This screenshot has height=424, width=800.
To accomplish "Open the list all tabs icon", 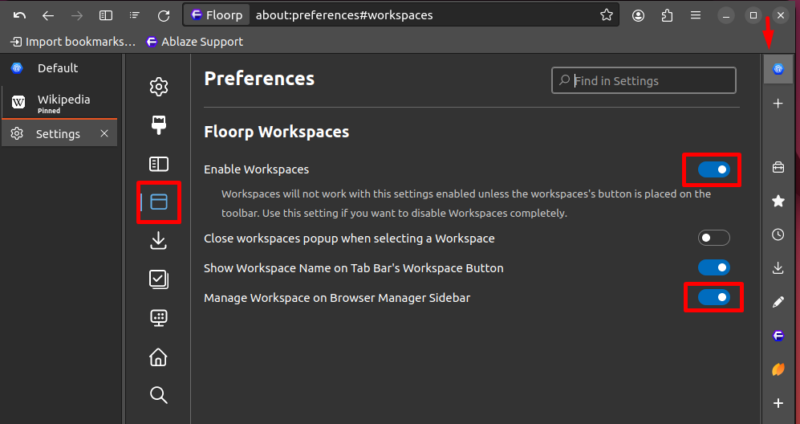I will tap(134, 16).
